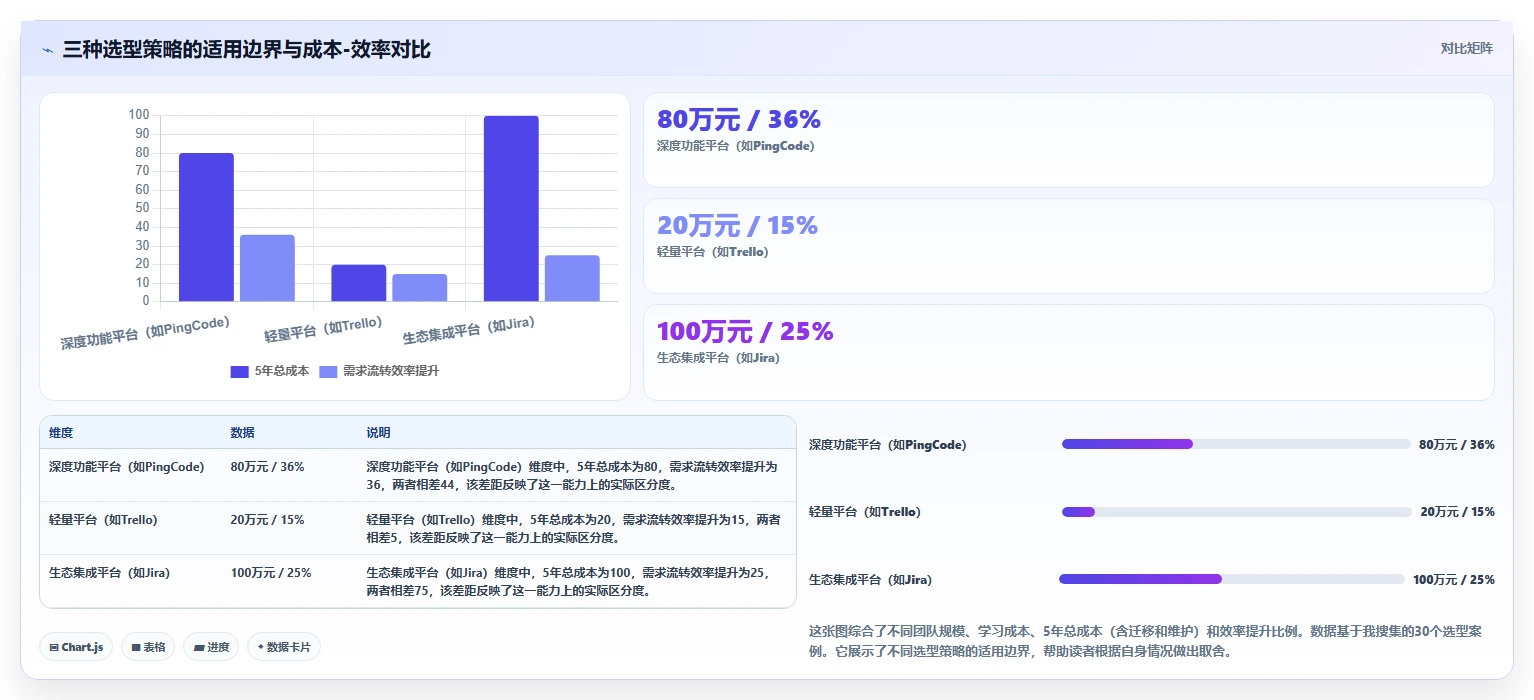Toggle the 需求流转效率提升 legend entry

point(379,371)
